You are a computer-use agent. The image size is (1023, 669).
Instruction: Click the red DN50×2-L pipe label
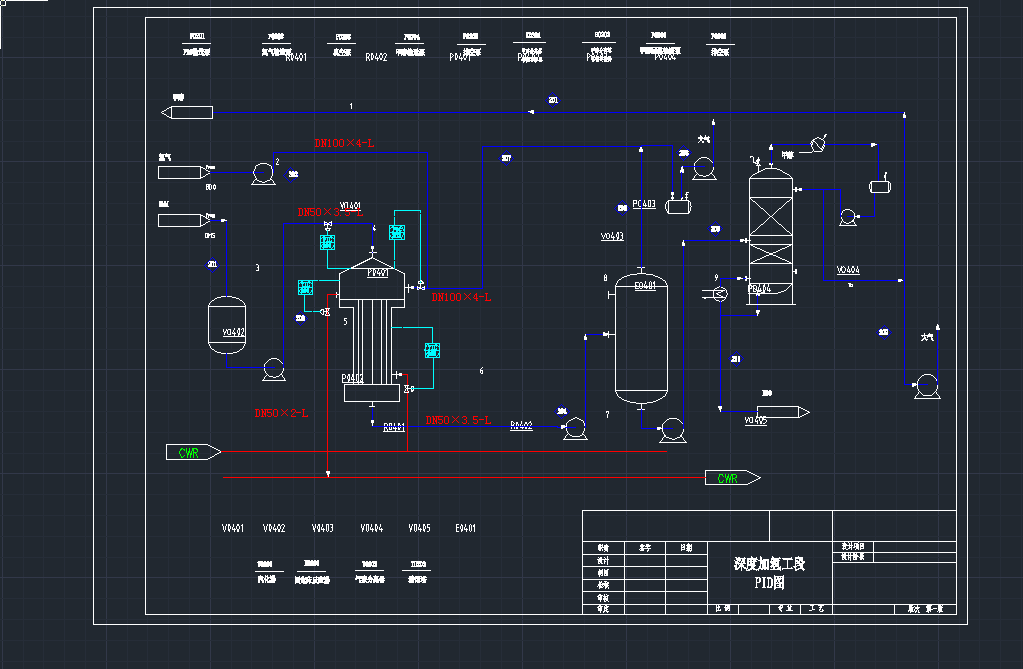pyautogui.click(x=281, y=413)
